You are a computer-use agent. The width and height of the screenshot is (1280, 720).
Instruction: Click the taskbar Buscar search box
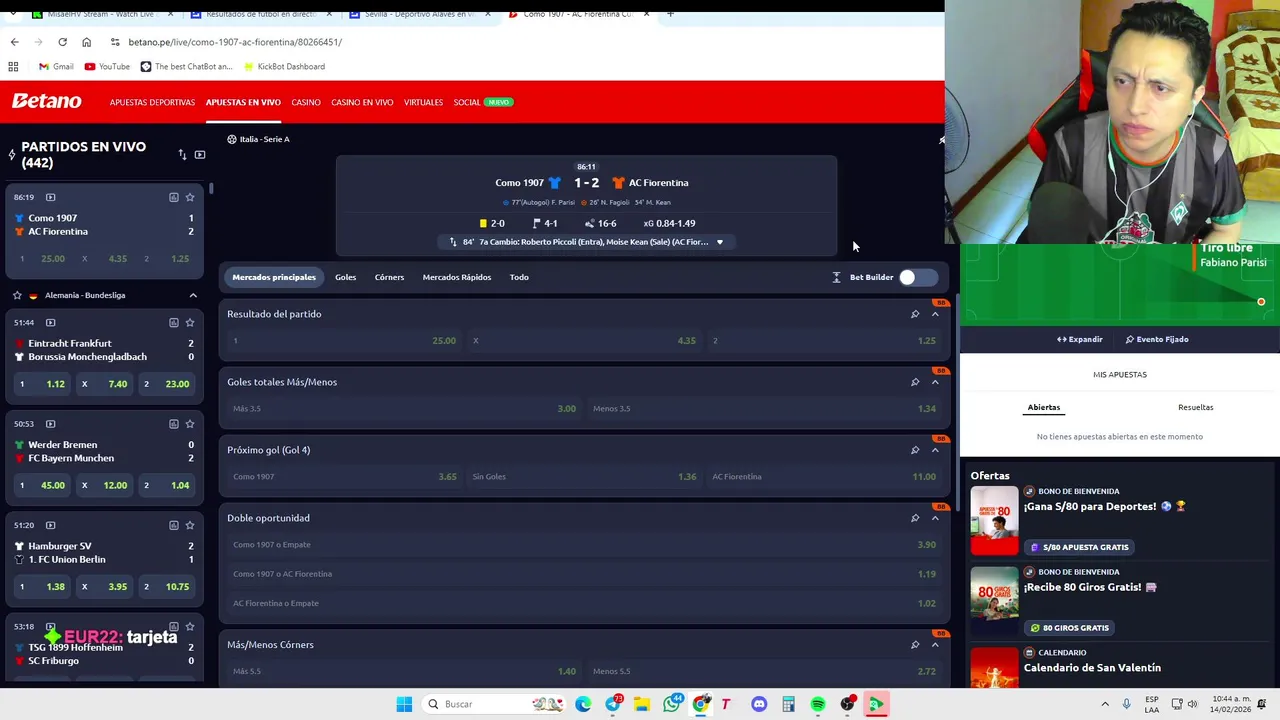click(495, 704)
